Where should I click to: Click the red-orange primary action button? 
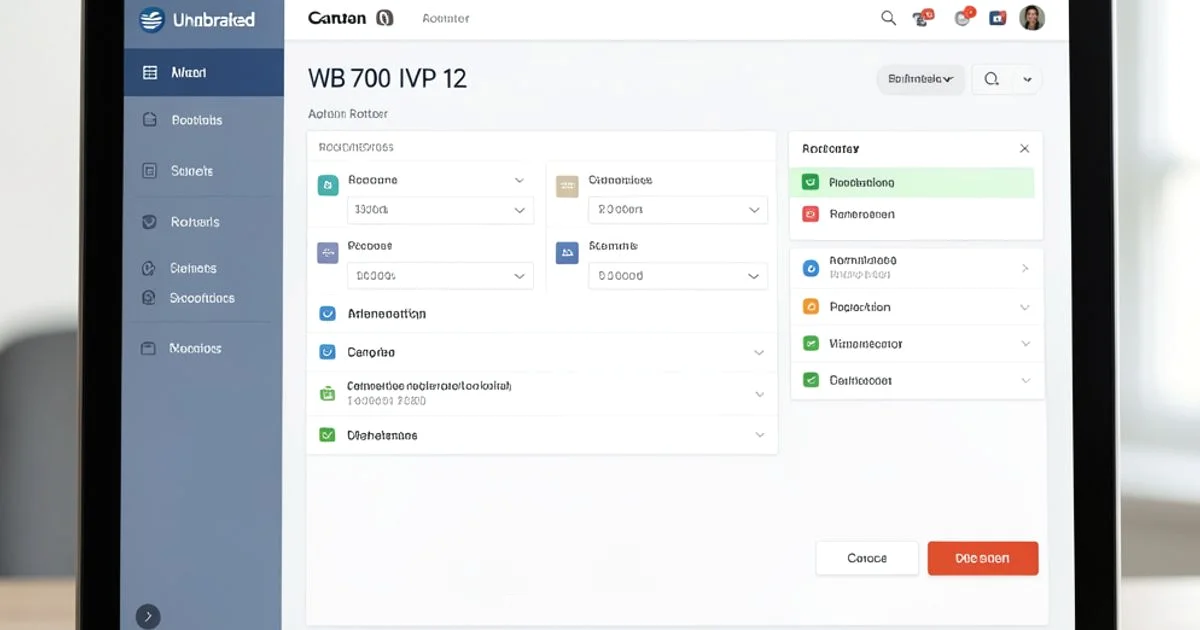pos(983,558)
